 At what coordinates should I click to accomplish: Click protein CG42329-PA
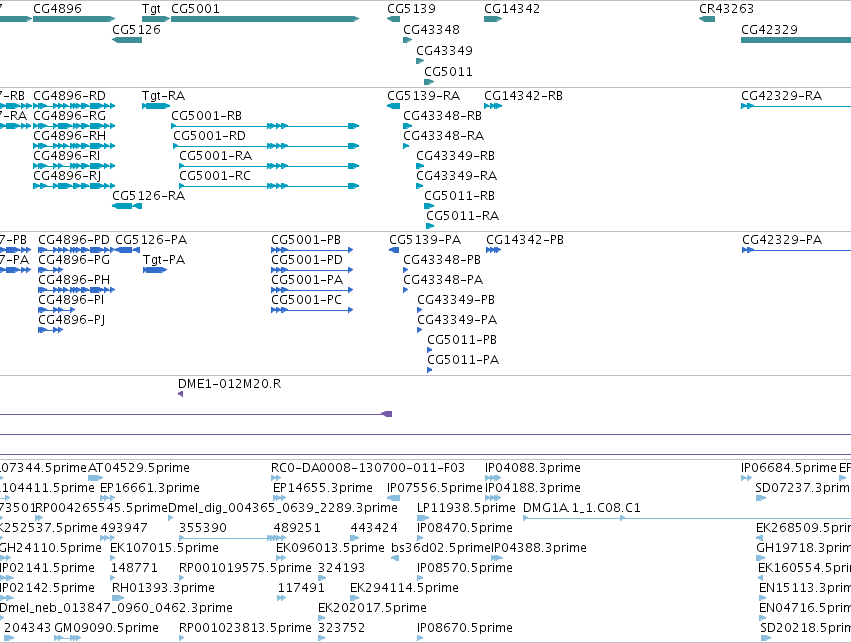[782, 240]
